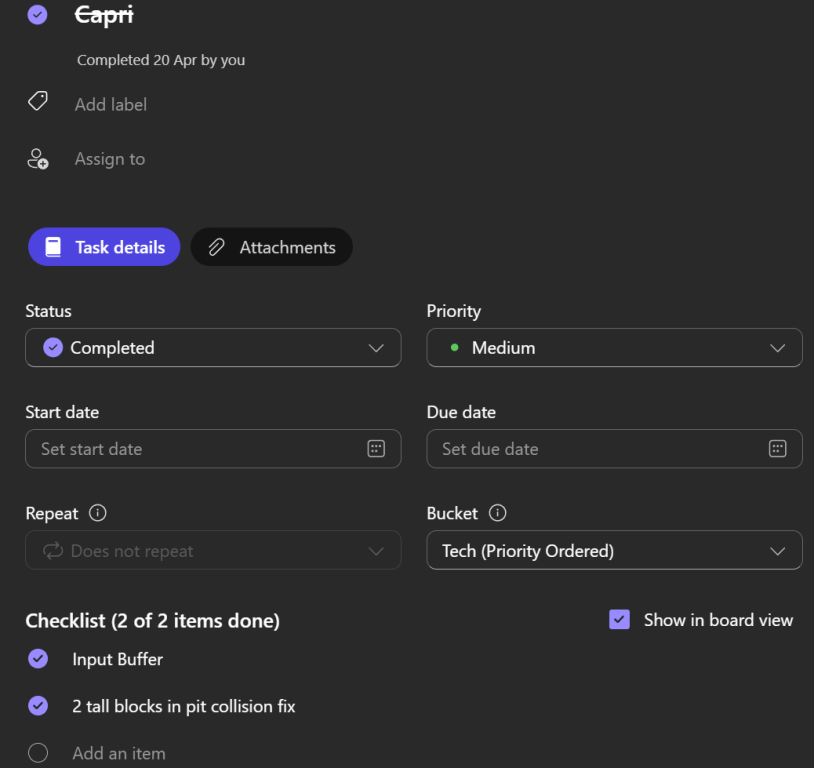Open the Bucket dropdown Tech (Priority Ordered)
This screenshot has height=768, width=814.
[x=614, y=550]
